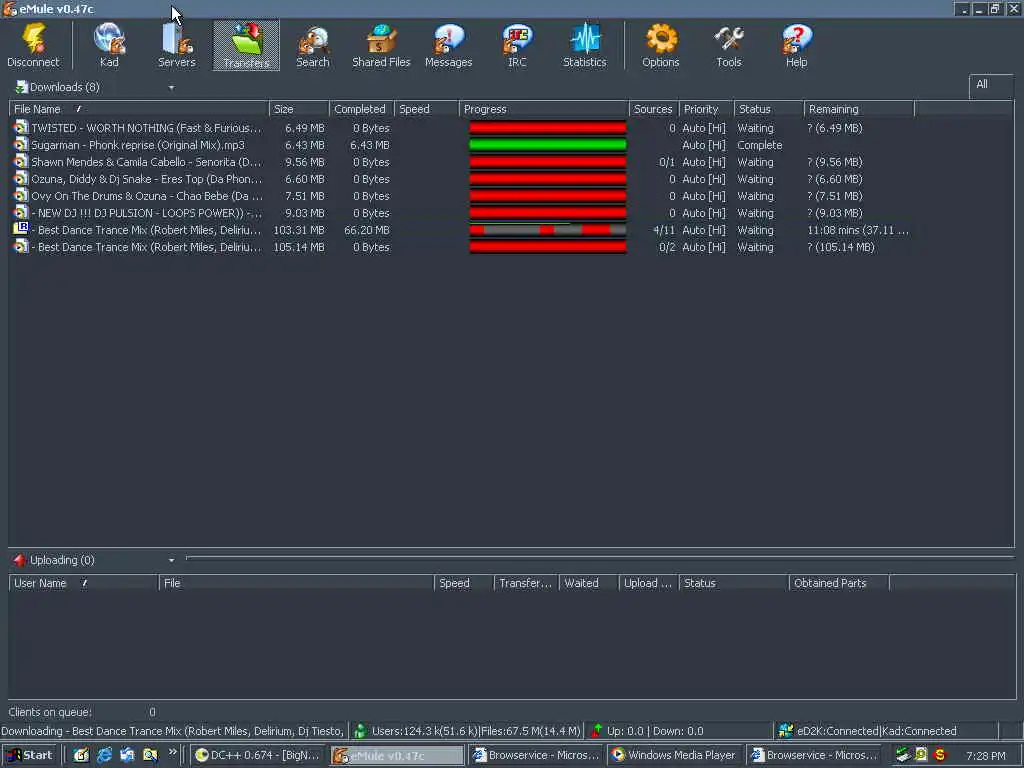Viewport: 1024px width, 768px height.
Task: Select the All category tab
Action: 990,85
